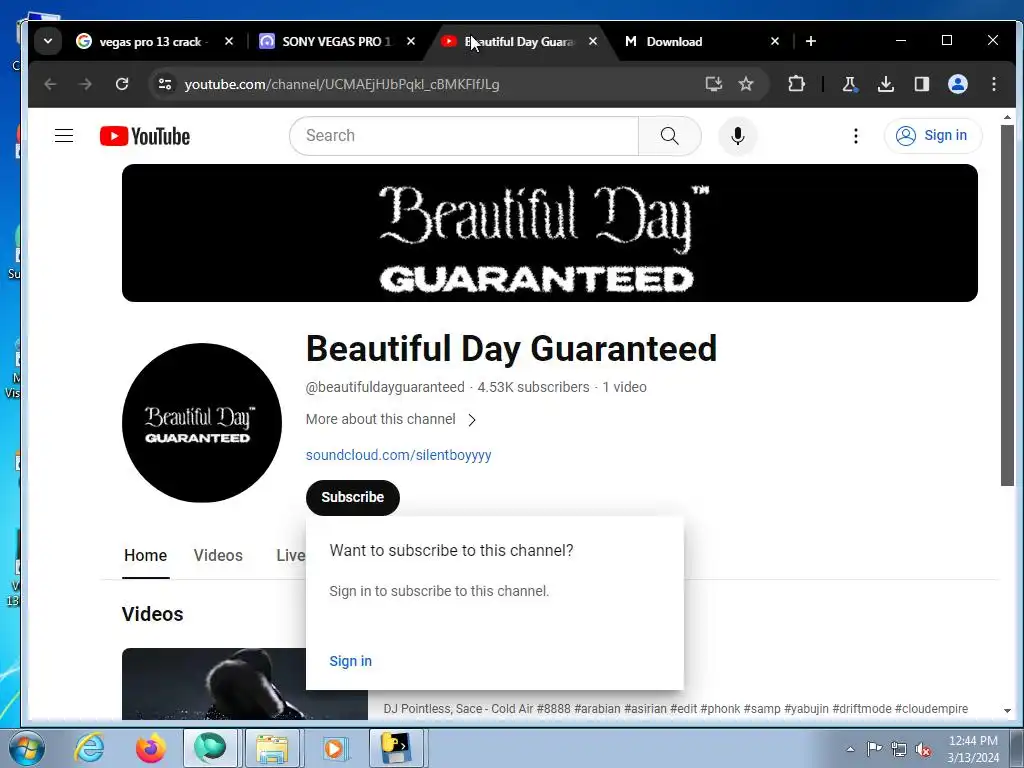This screenshot has height=768, width=1024.
Task: Click the channel's round profile picture
Action: [x=202, y=423]
